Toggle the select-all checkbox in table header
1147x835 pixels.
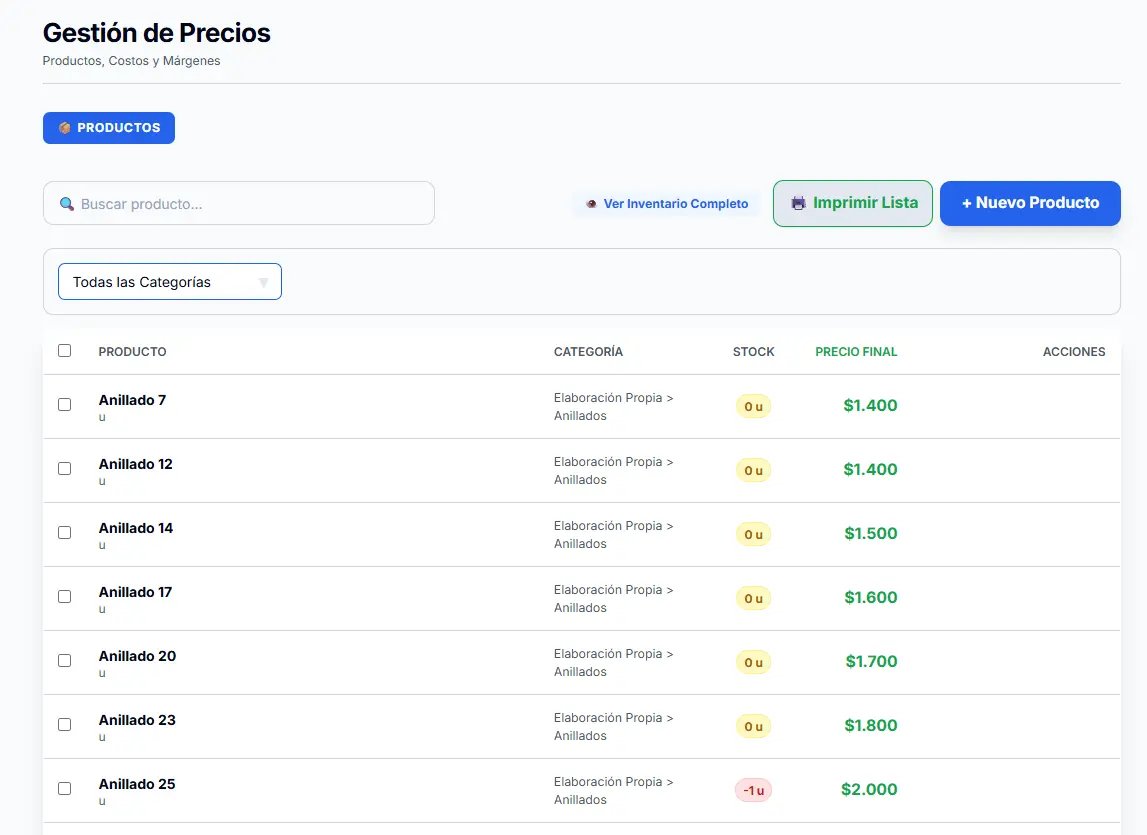click(x=64, y=351)
